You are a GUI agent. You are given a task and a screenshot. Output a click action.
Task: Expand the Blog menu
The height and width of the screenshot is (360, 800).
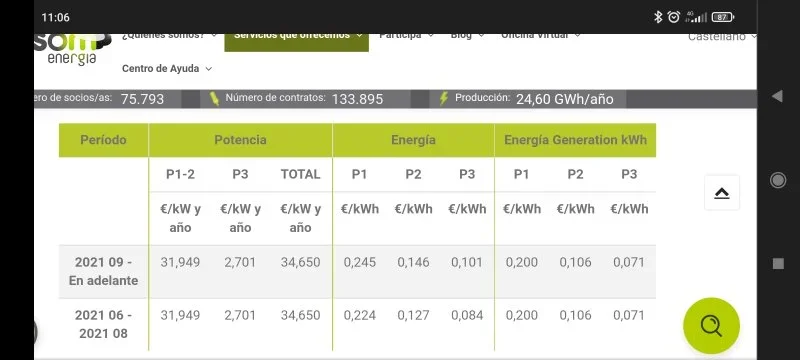(x=467, y=36)
